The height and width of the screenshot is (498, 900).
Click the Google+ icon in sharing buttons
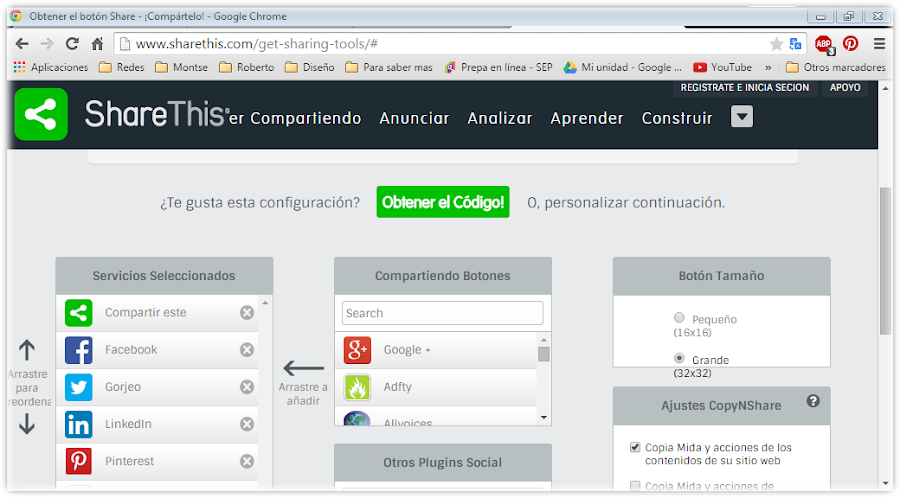coord(357,350)
